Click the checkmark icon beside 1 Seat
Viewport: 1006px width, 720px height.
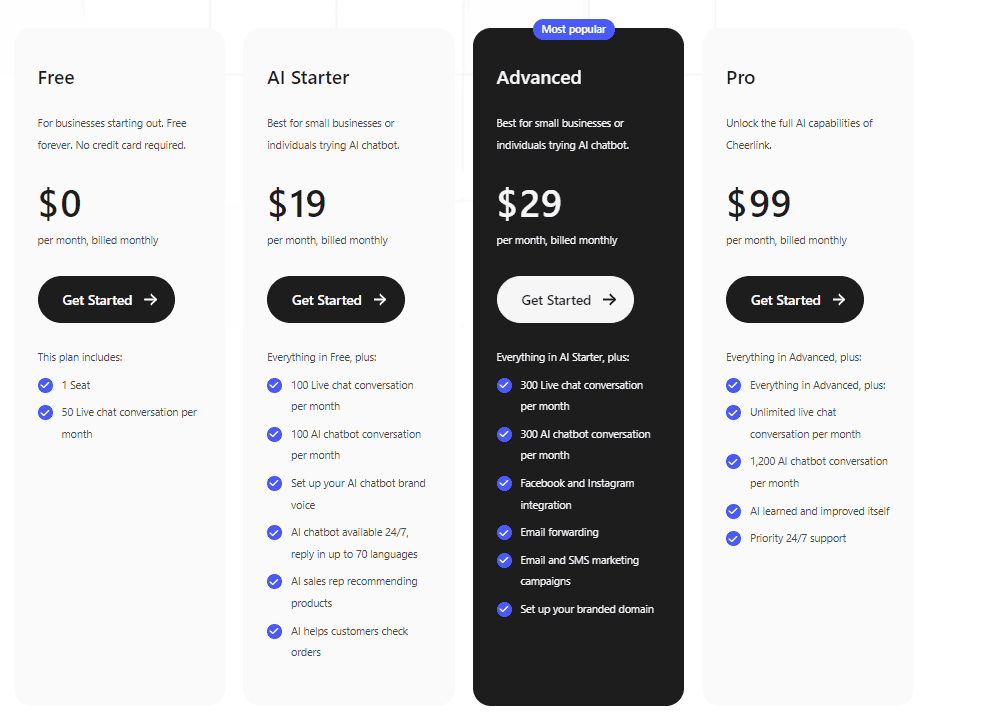[44, 385]
